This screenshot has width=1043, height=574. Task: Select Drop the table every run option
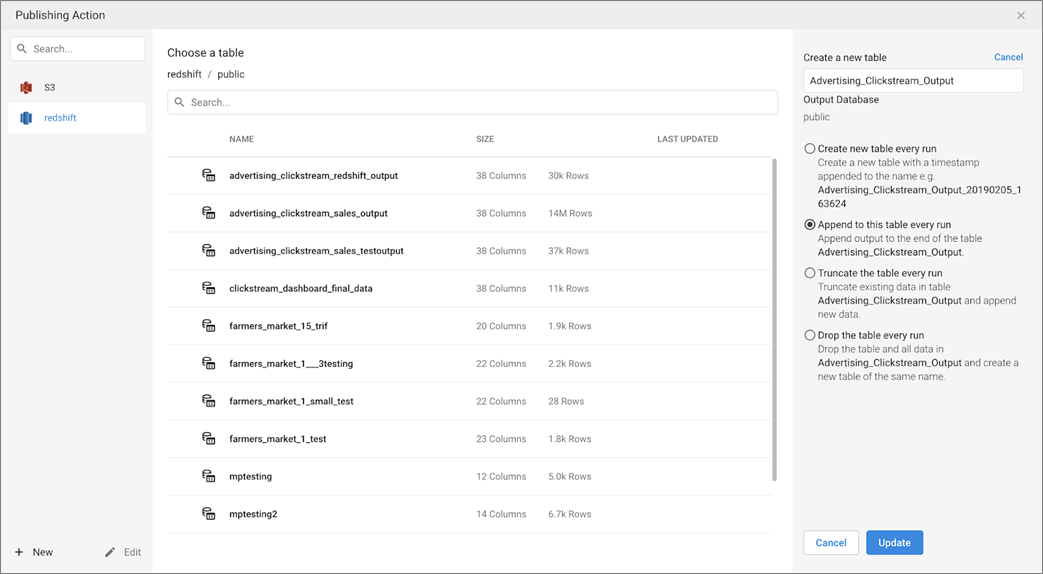pos(810,335)
